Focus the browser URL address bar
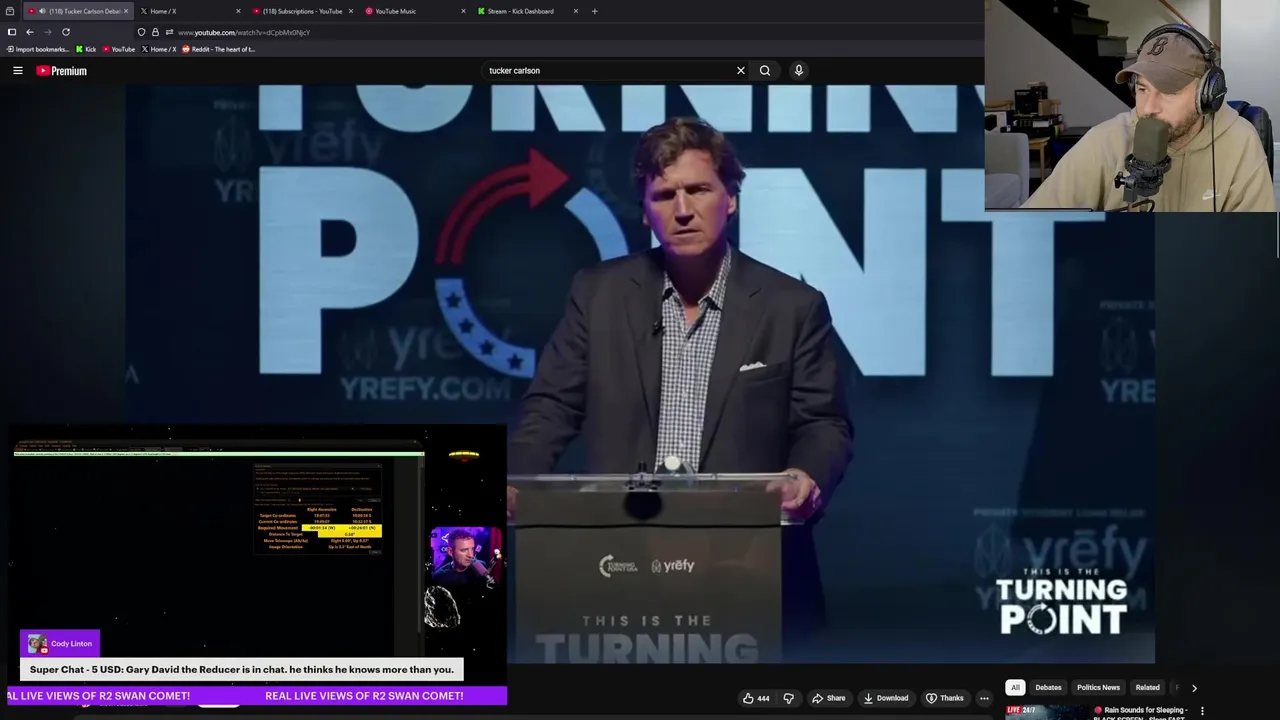Image resolution: width=1280 pixels, height=720 pixels. (560, 32)
